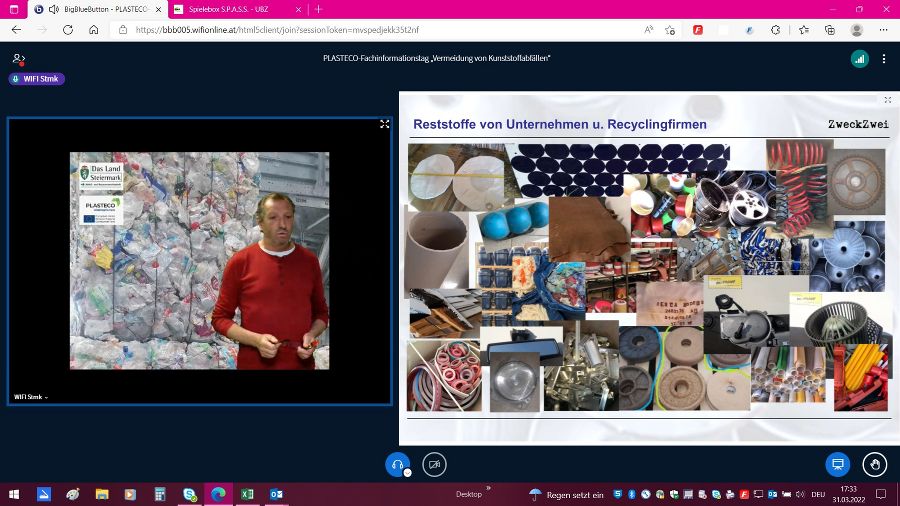900x506 pixels.
Task: Make the presentation fullscreen
Action: click(x=887, y=100)
